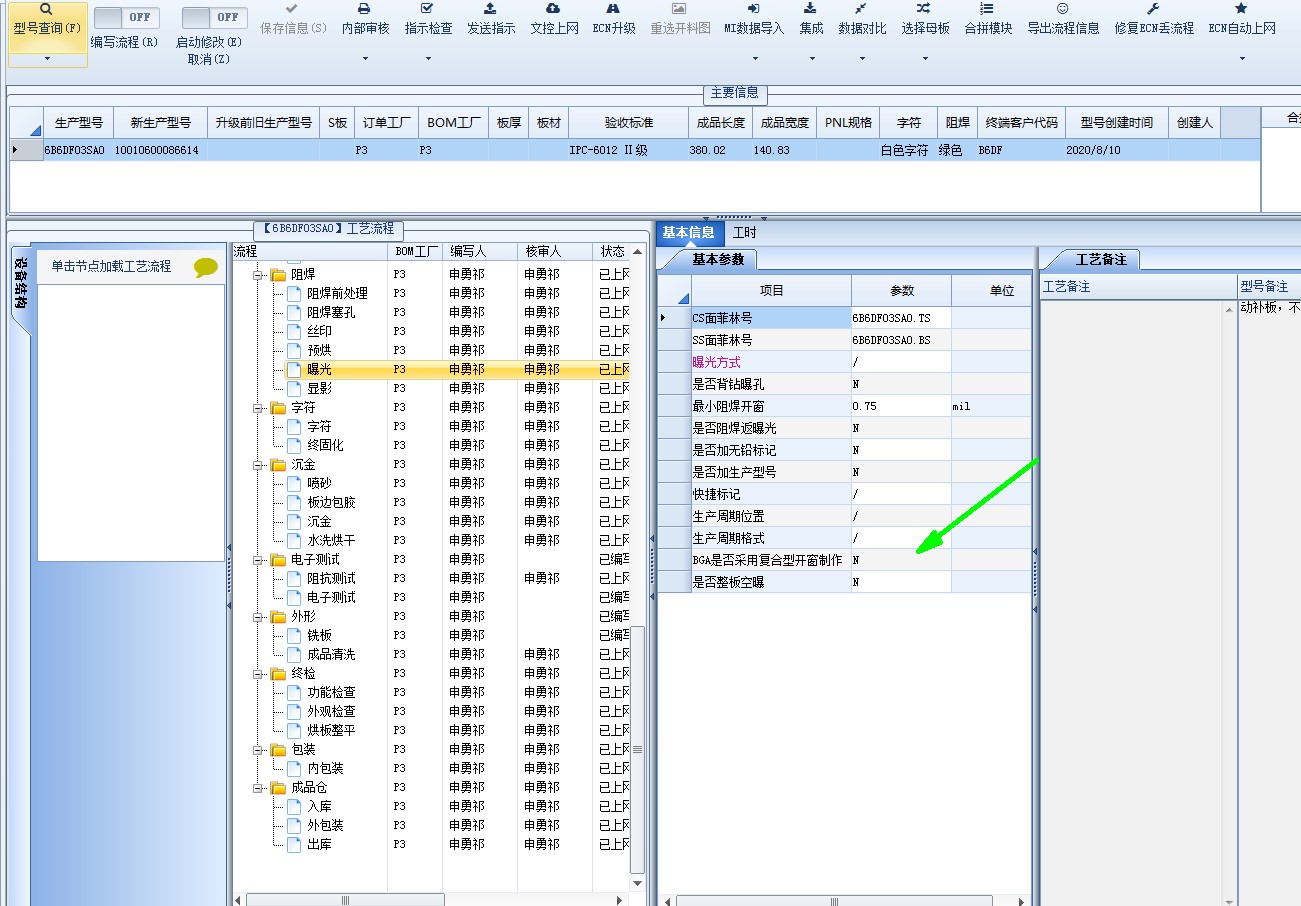Open the dropdown arrow under 型号查询(F)

[46, 59]
